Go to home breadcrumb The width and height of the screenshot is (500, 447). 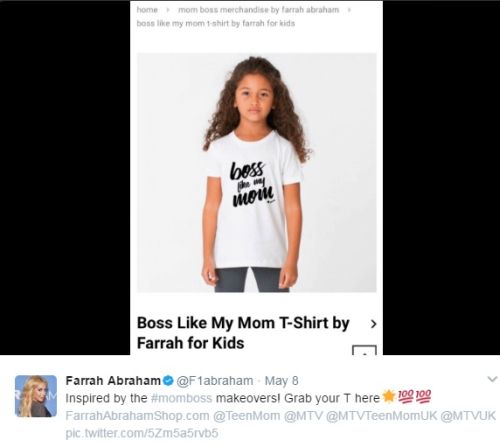click(147, 10)
